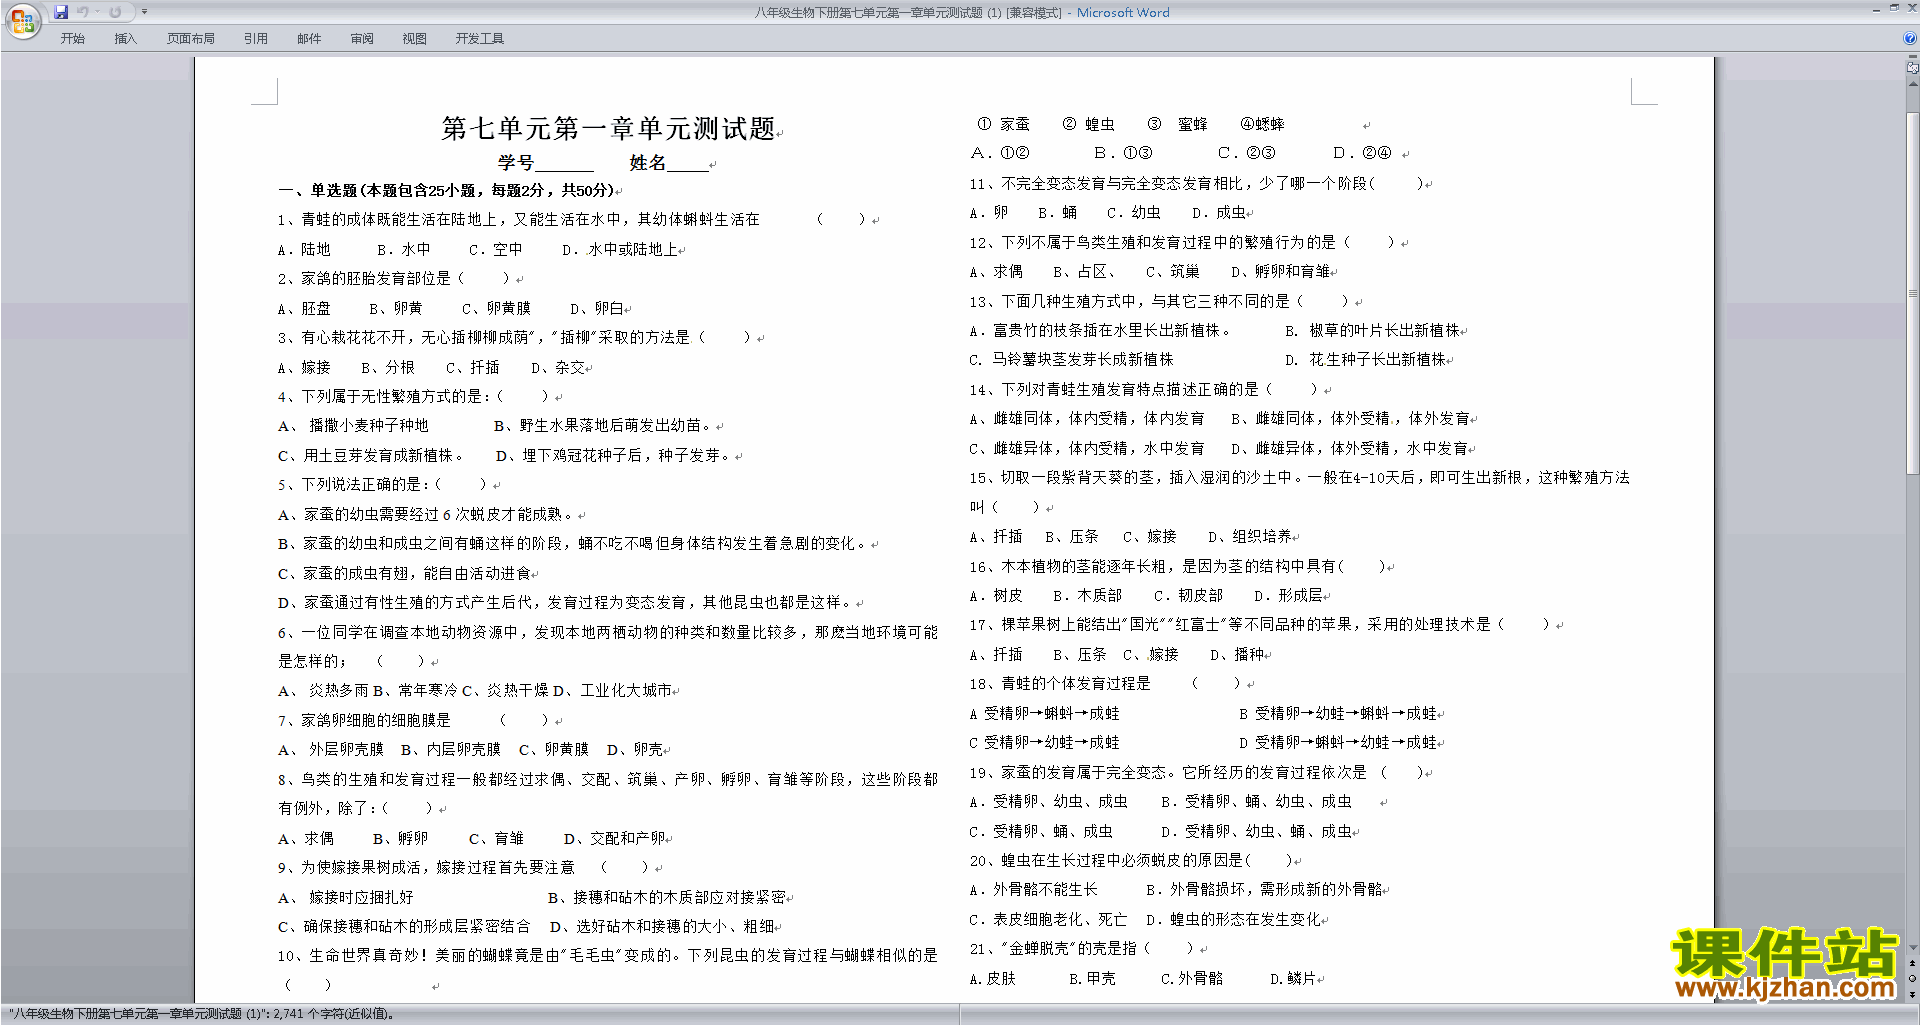Click option B 受精卵→幼蛙→蝌蚪→成蛙
The image size is (1920, 1025).
click(x=1338, y=714)
